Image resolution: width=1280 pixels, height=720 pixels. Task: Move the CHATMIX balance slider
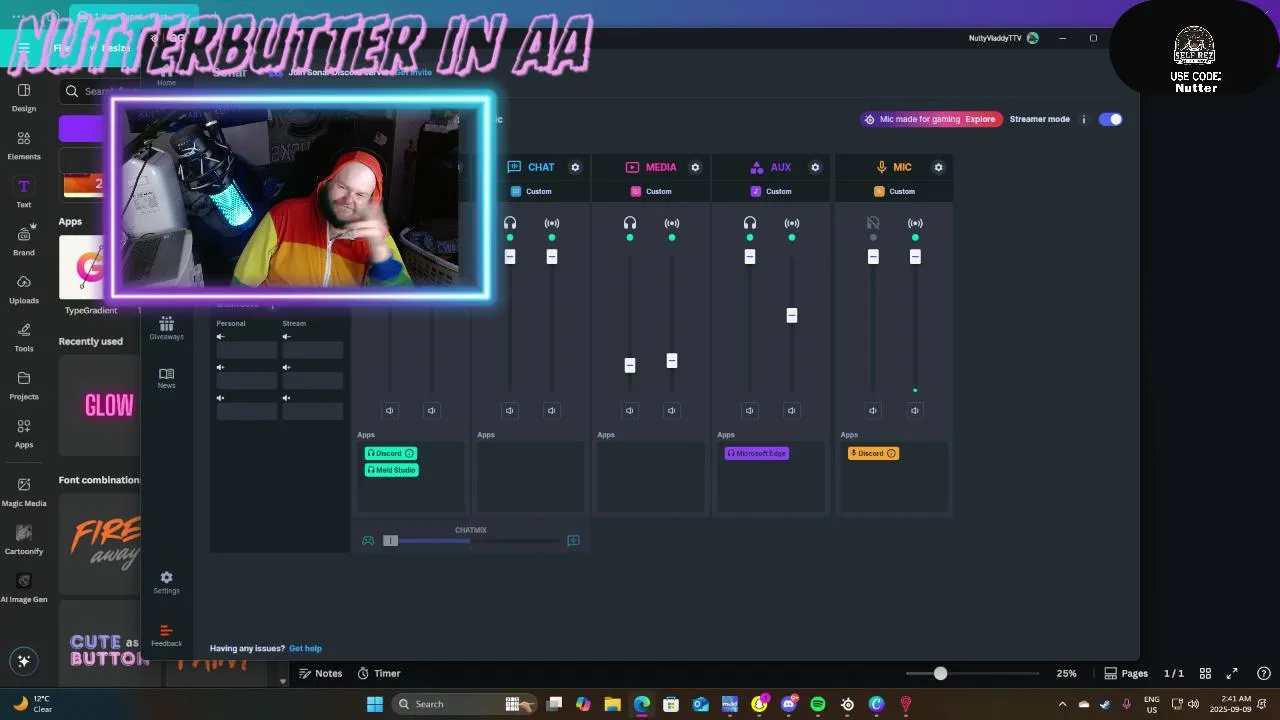click(391, 541)
